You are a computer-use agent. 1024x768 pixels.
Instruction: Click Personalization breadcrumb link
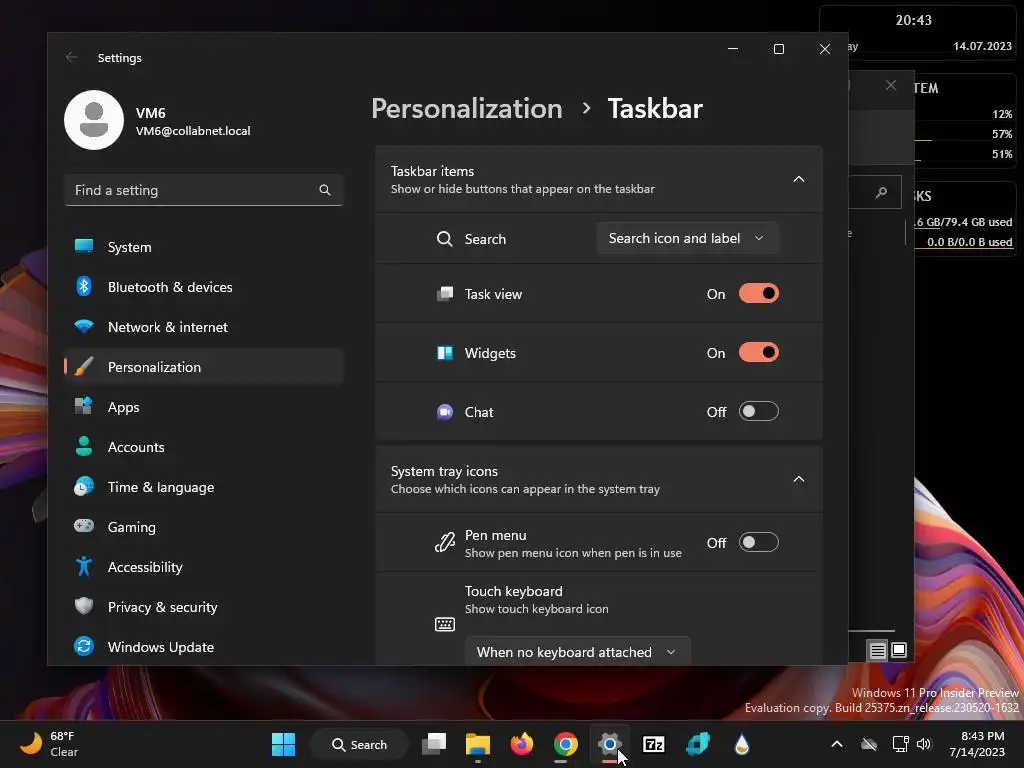(466, 108)
